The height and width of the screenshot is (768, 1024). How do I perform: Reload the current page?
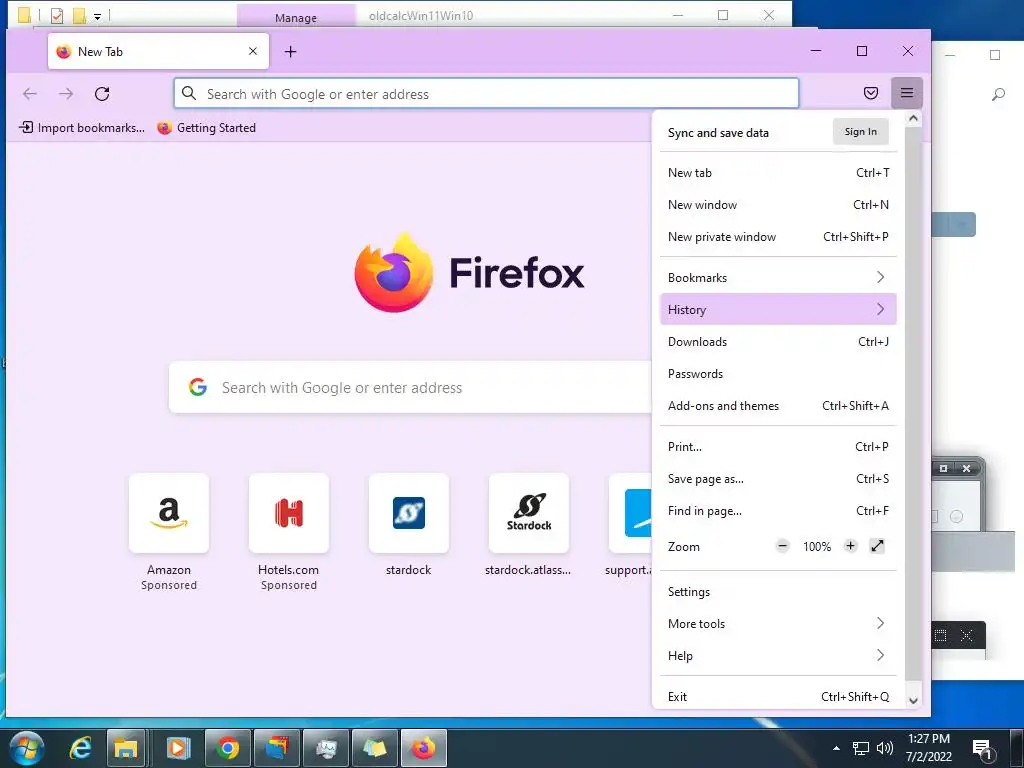(x=102, y=93)
